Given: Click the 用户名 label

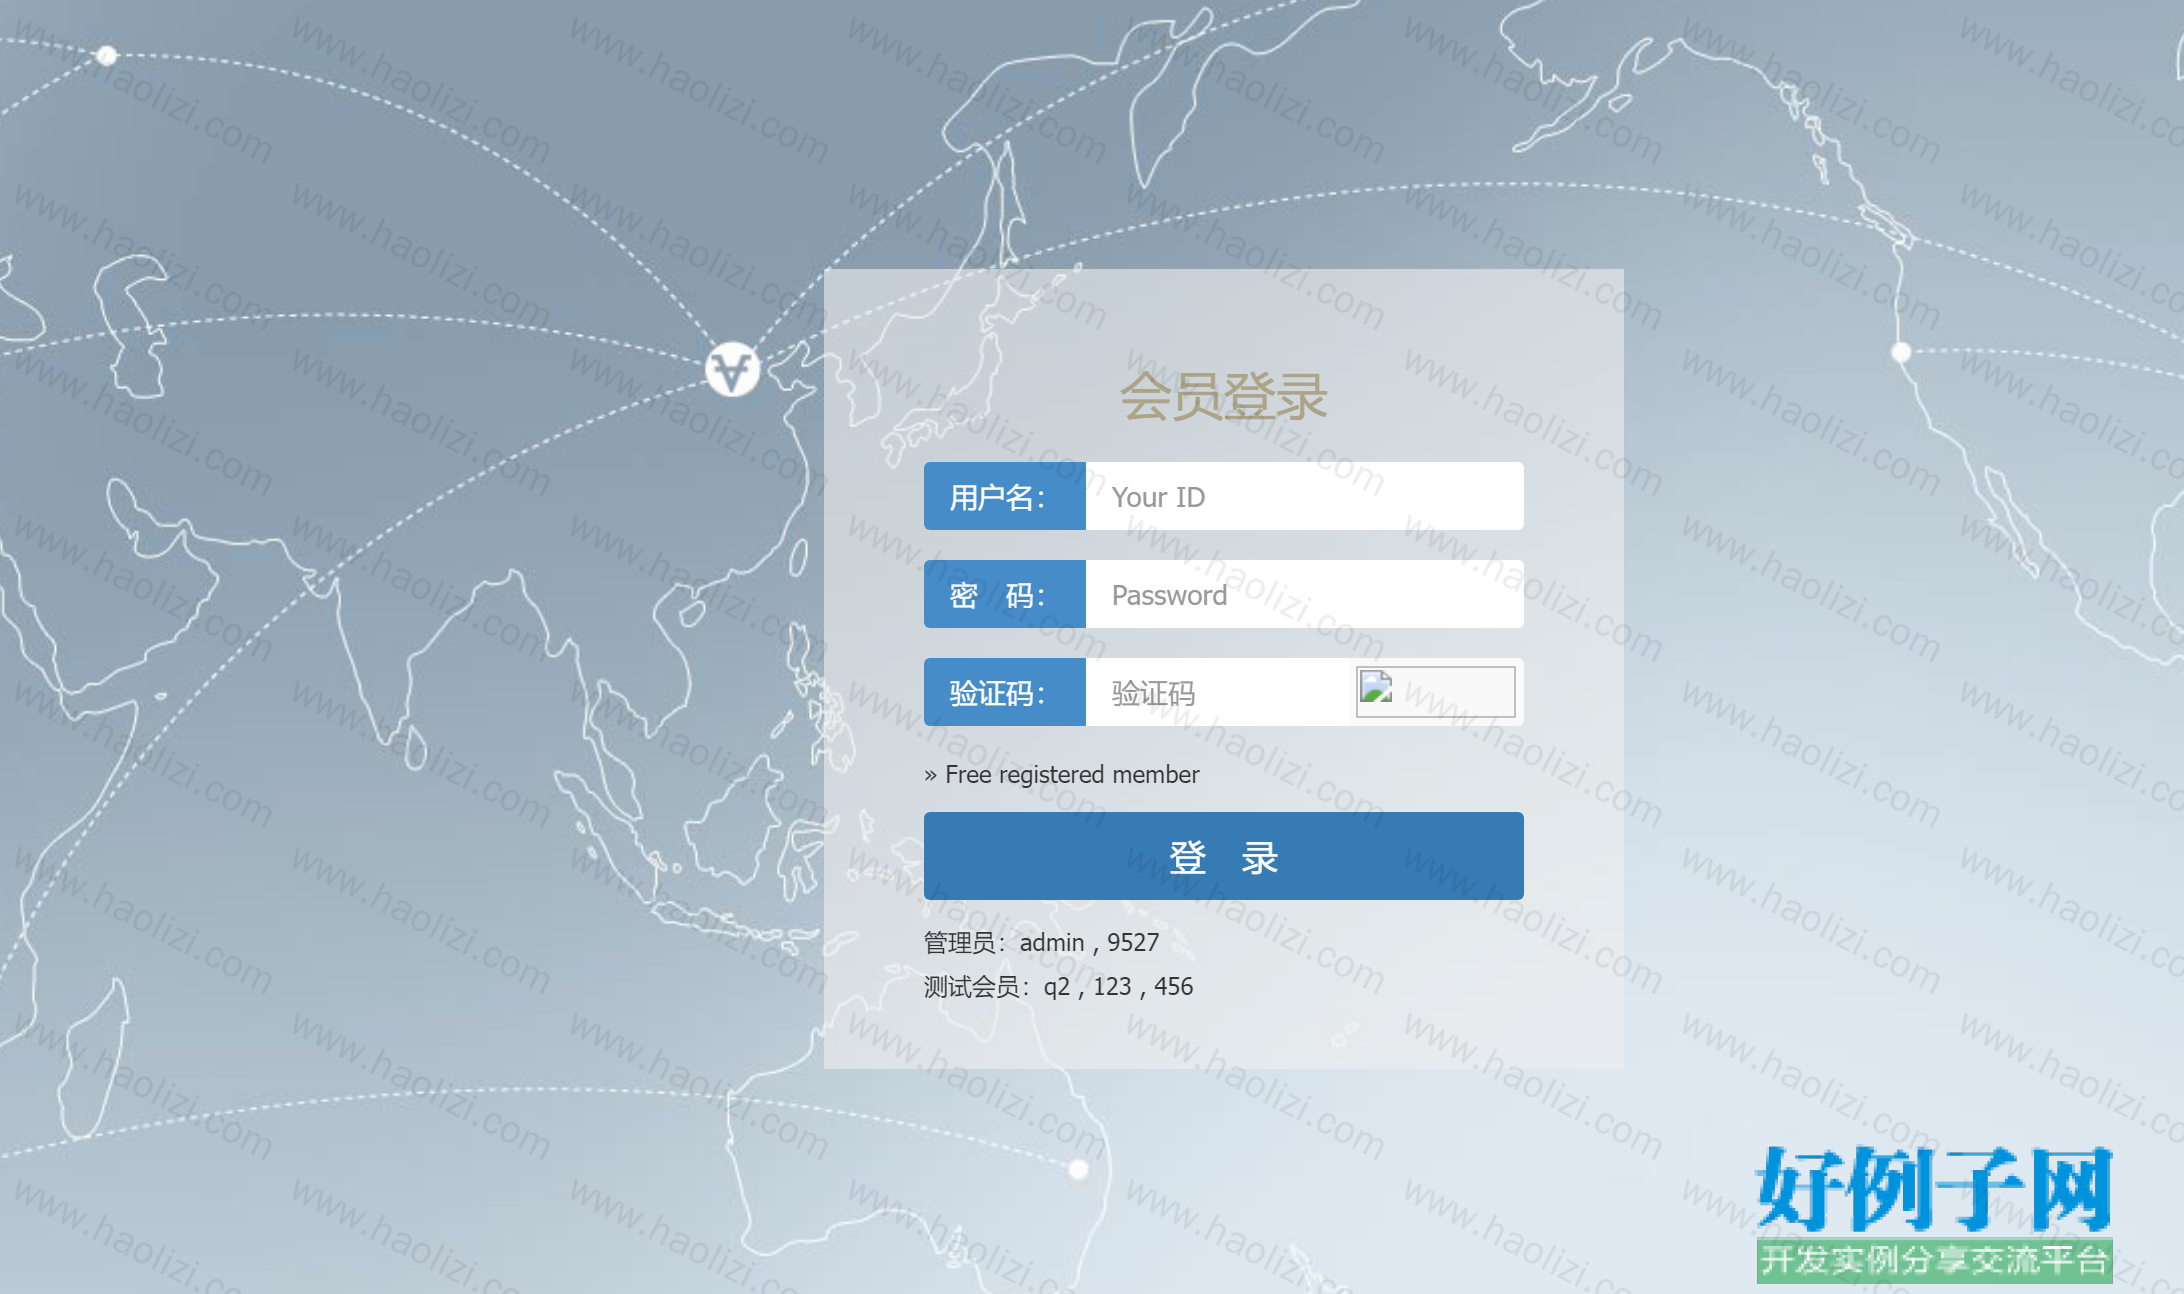Looking at the screenshot, I should click(x=1005, y=496).
